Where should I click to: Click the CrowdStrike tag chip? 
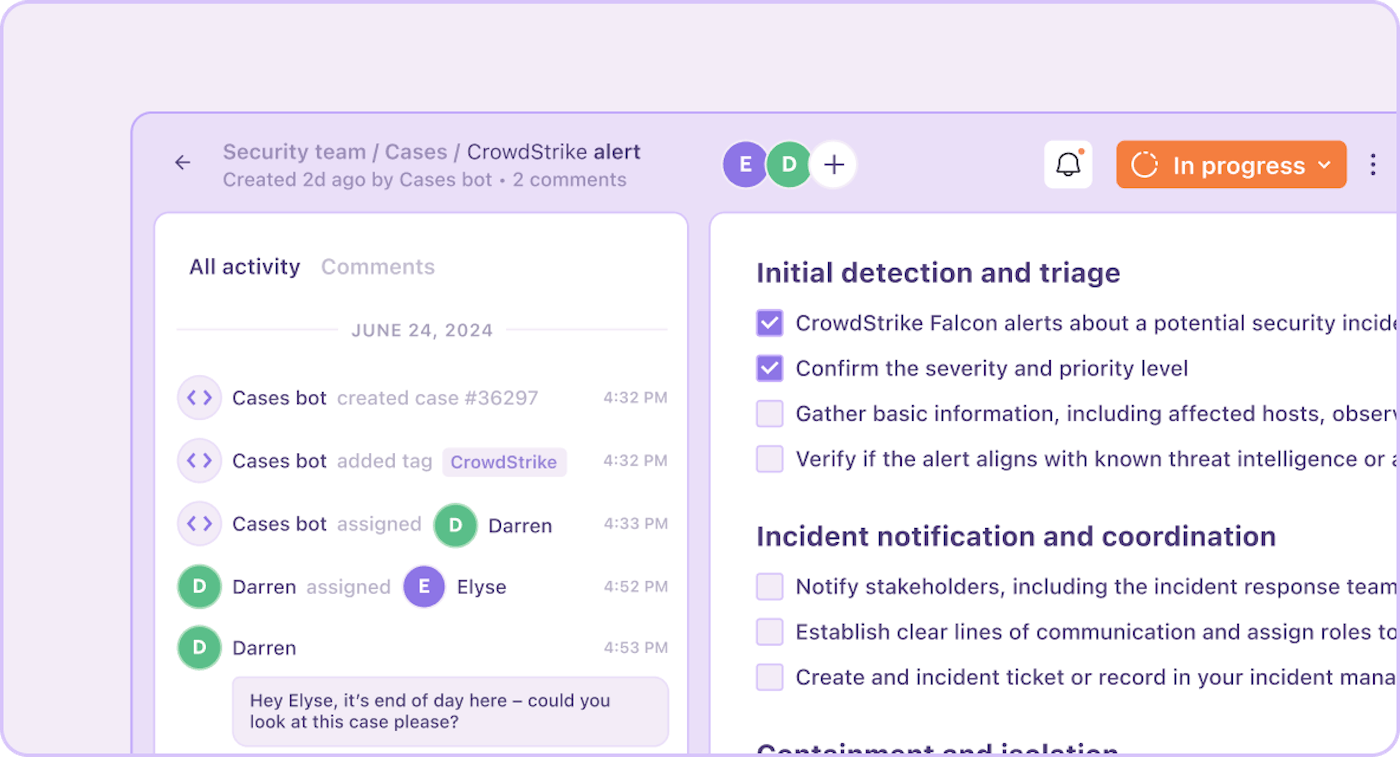pos(504,462)
